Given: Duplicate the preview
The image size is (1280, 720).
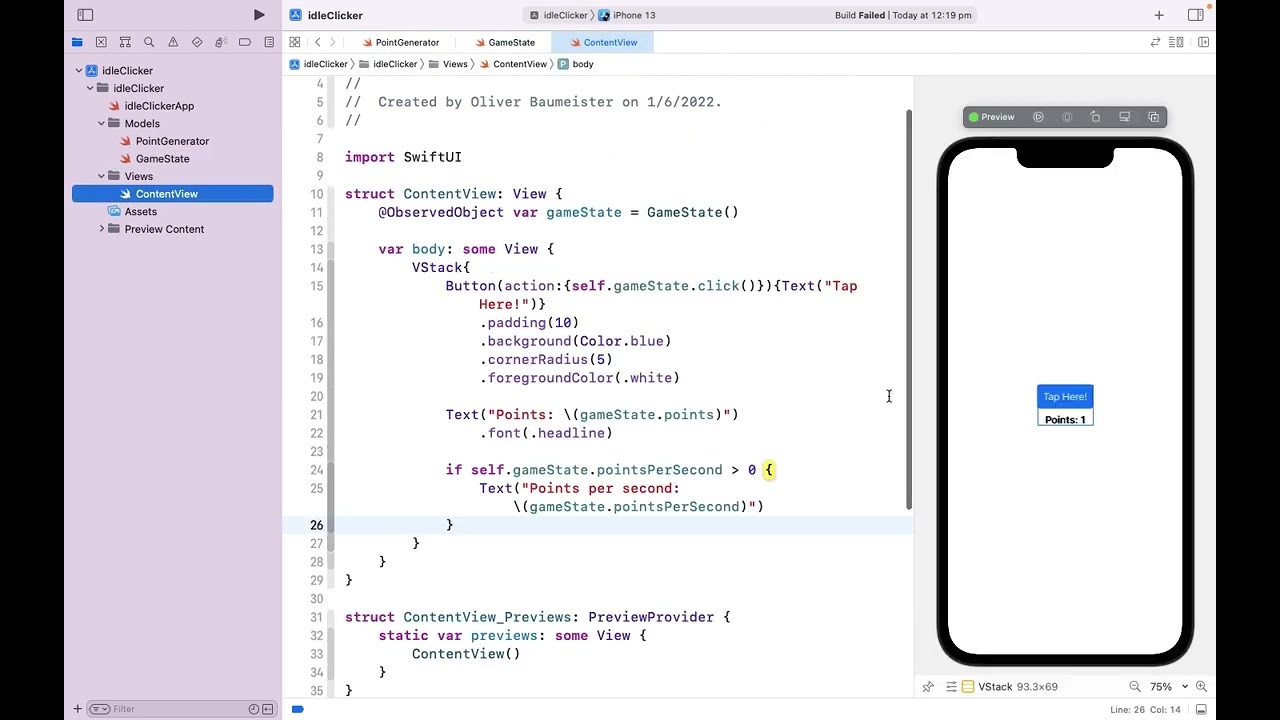Looking at the screenshot, I should tap(1153, 117).
